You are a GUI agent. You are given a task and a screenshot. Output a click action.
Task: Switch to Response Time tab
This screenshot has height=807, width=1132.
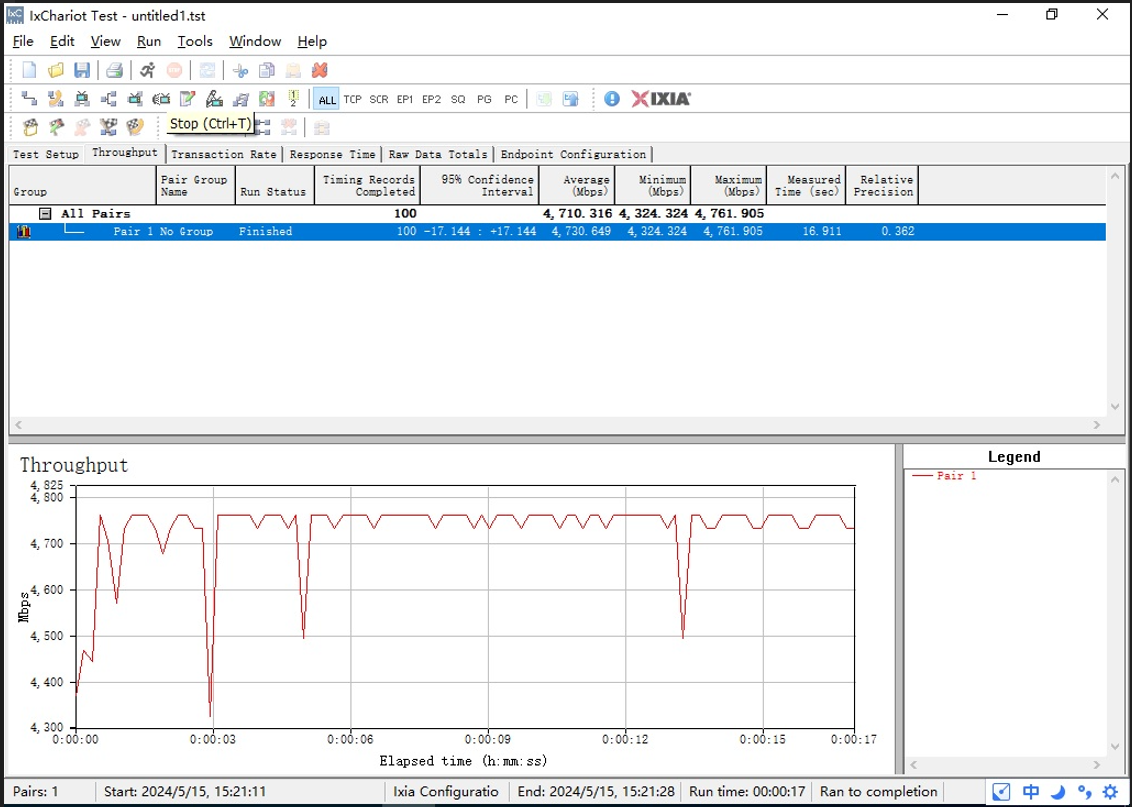coord(332,154)
